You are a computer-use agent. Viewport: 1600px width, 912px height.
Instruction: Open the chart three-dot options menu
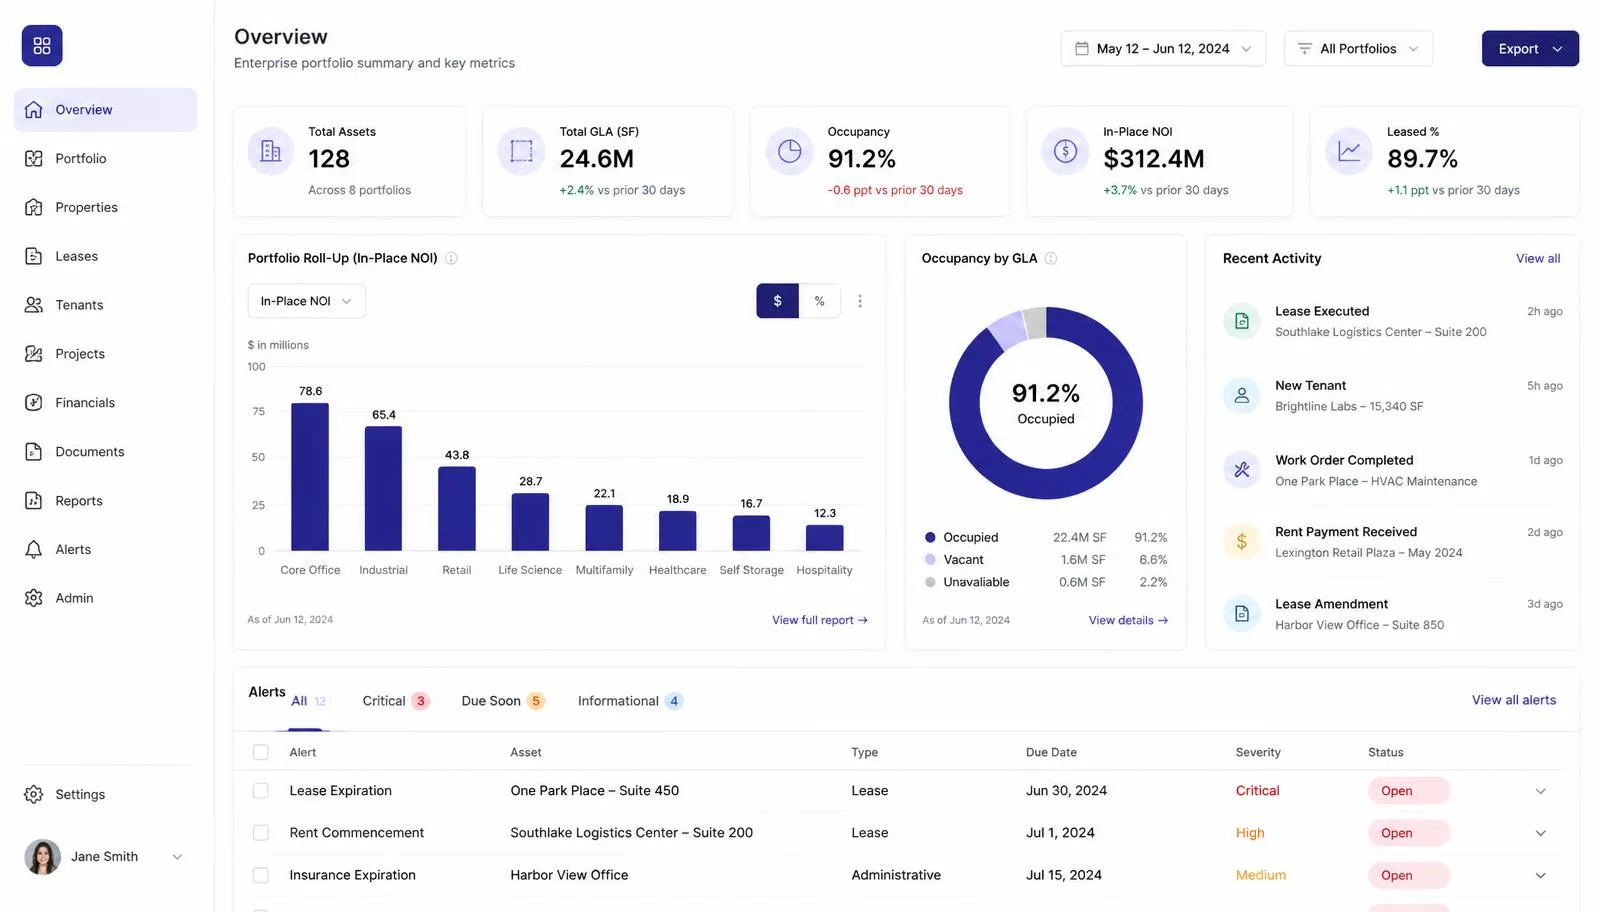click(x=860, y=301)
